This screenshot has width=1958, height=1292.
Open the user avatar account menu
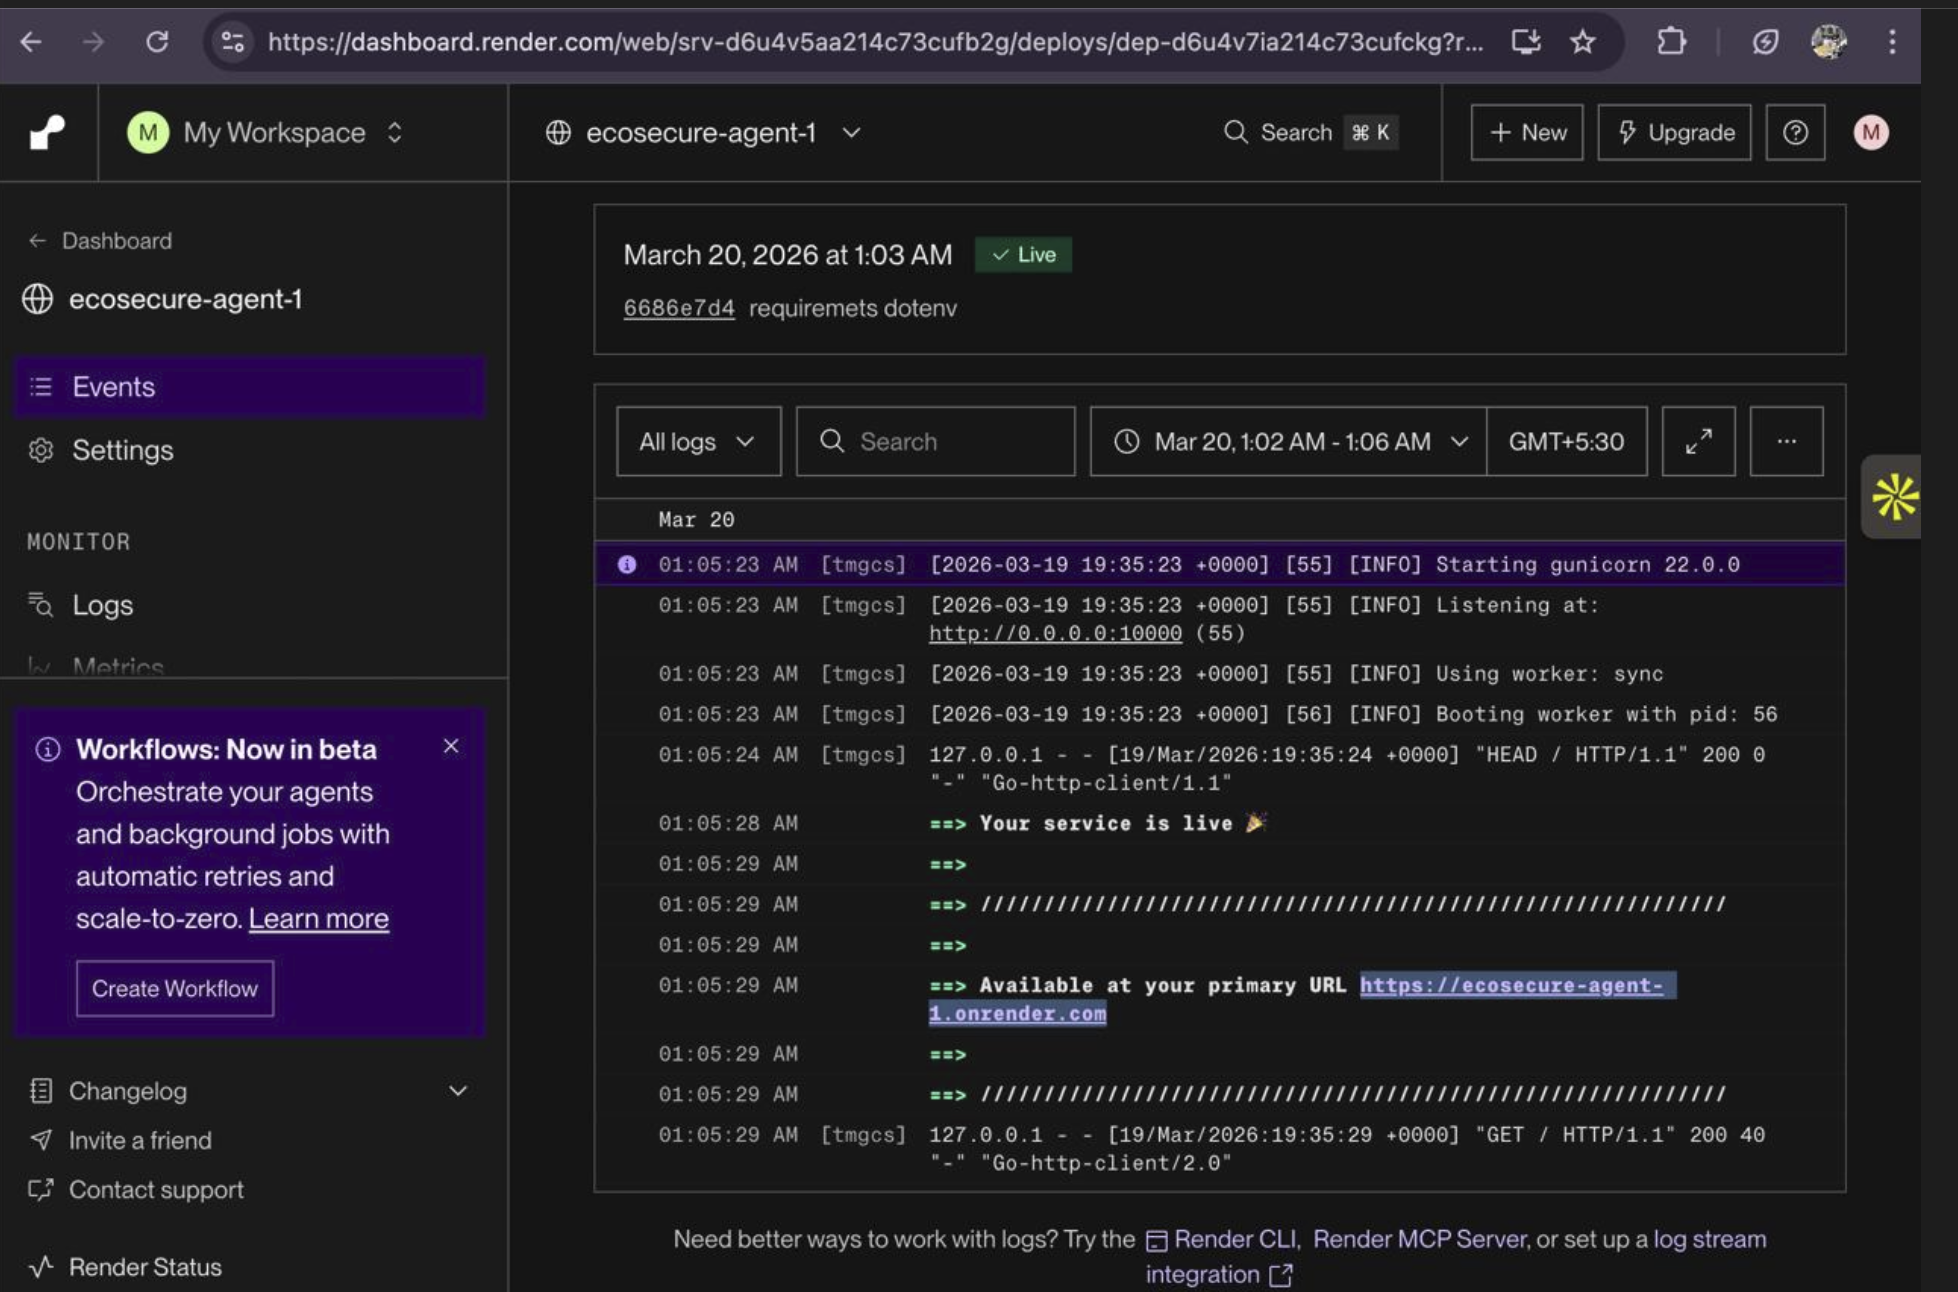(1871, 132)
